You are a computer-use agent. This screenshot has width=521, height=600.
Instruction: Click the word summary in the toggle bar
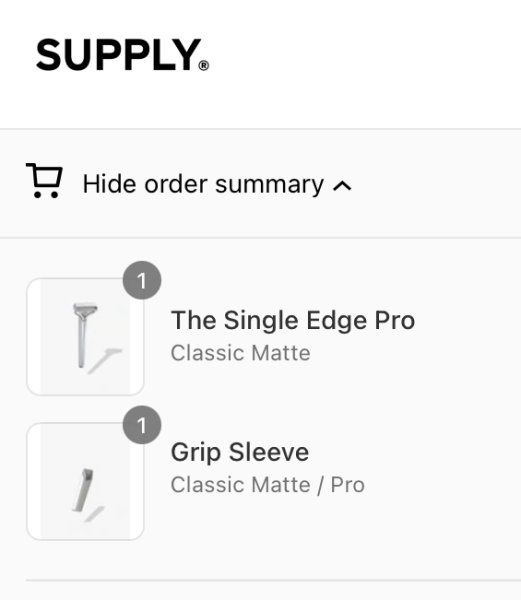click(269, 186)
